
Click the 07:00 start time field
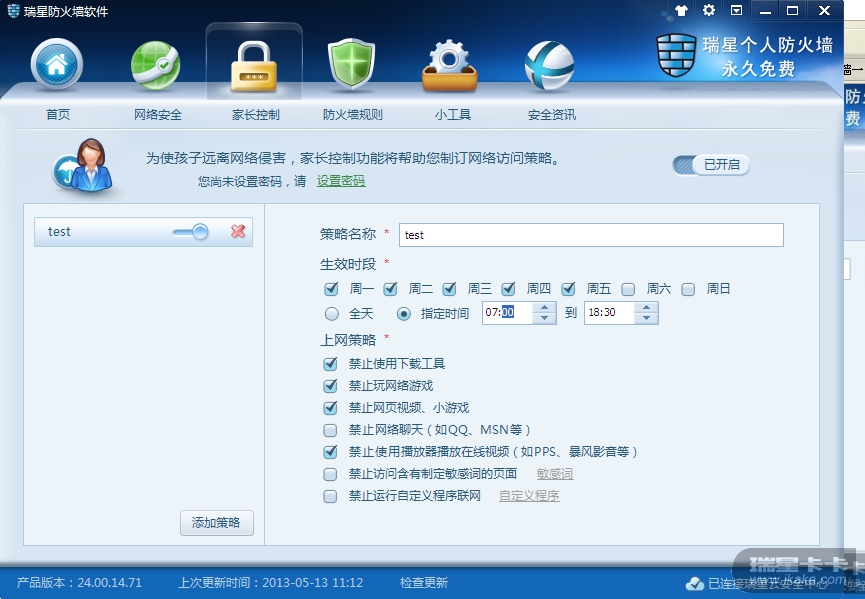(x=508, y=313)
